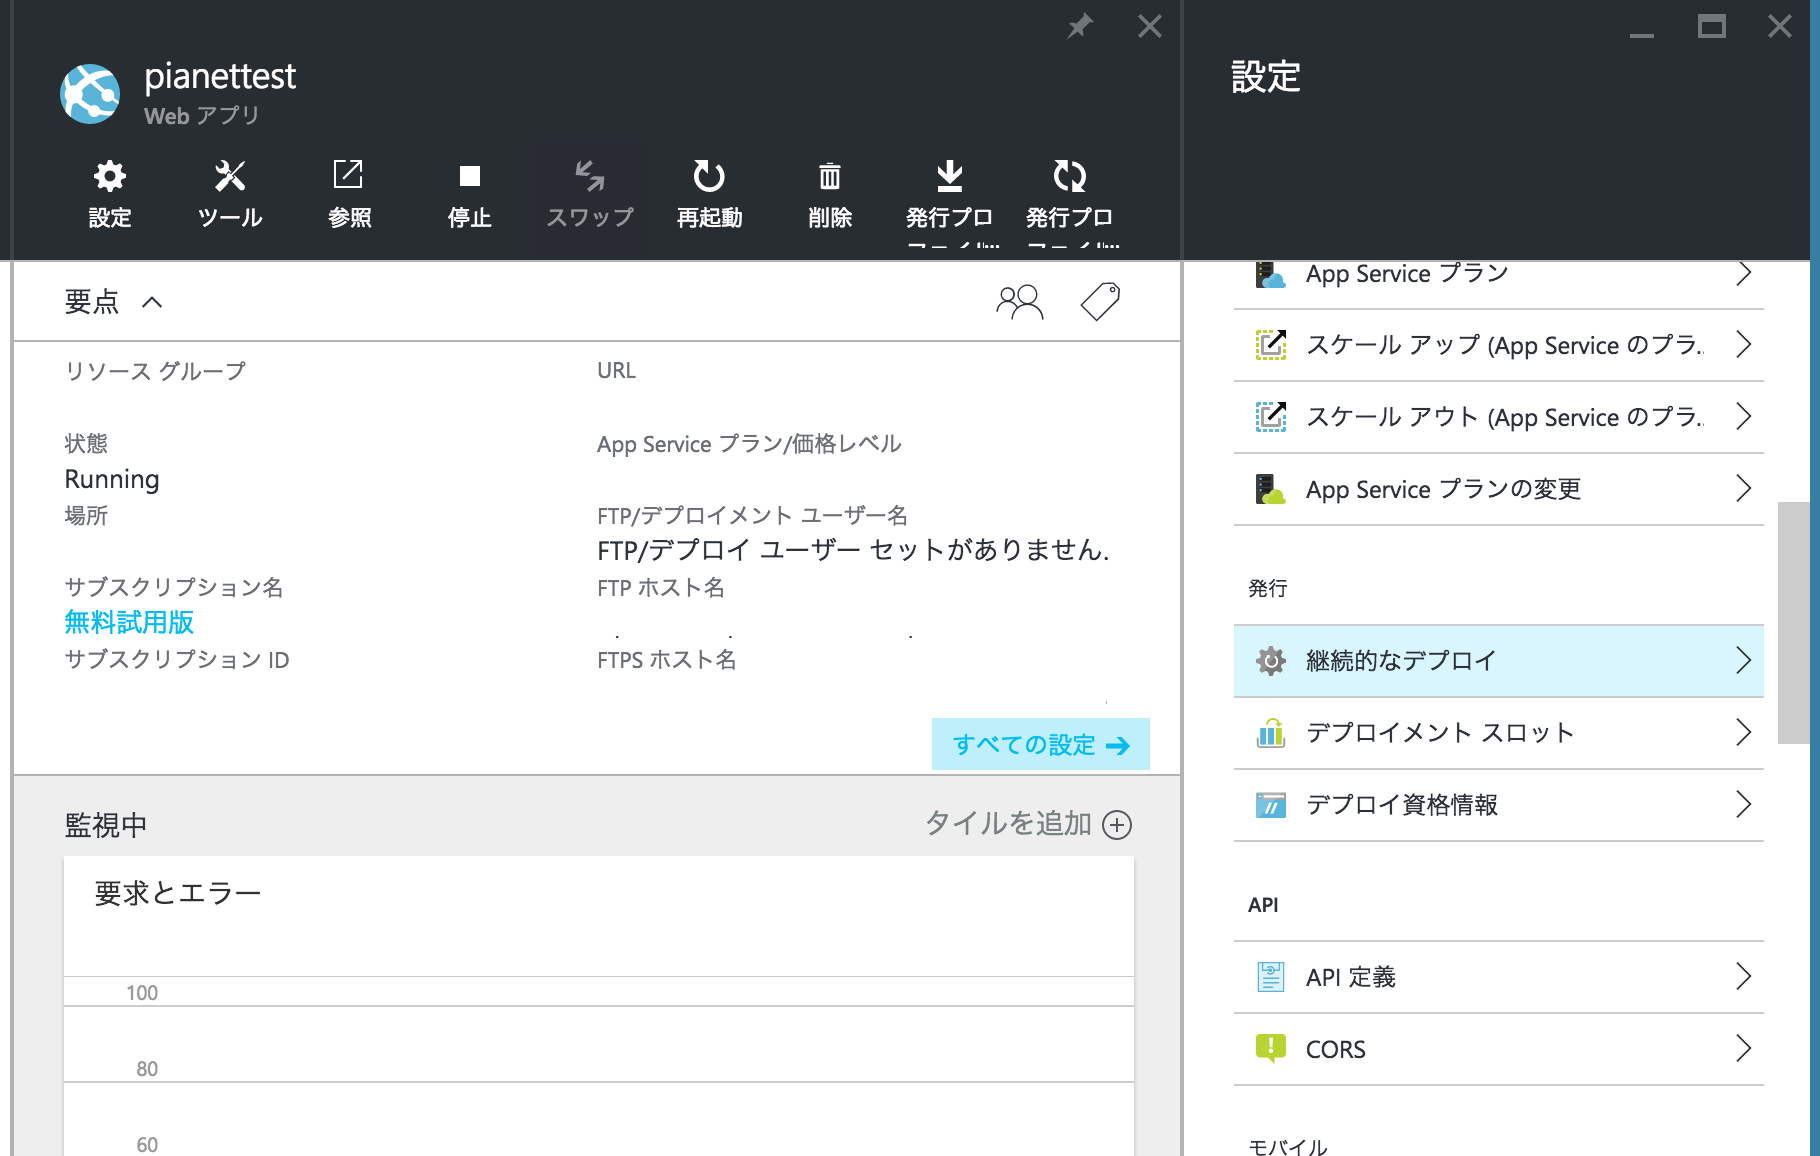Expand the スケール アウト row chevron
Screen dimensions: 1820x1156
1744,417
